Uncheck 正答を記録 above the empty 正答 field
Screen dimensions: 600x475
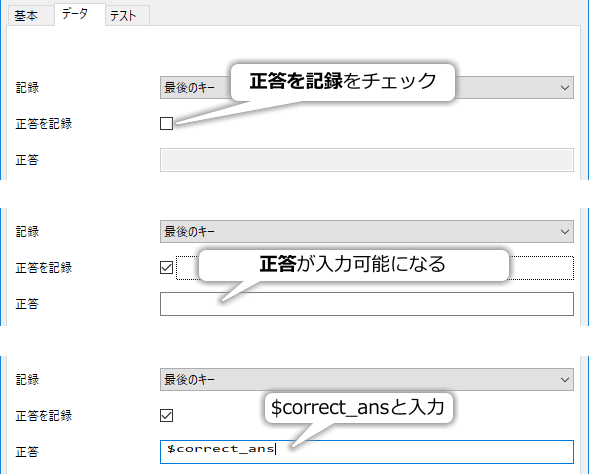click(166, 268)
